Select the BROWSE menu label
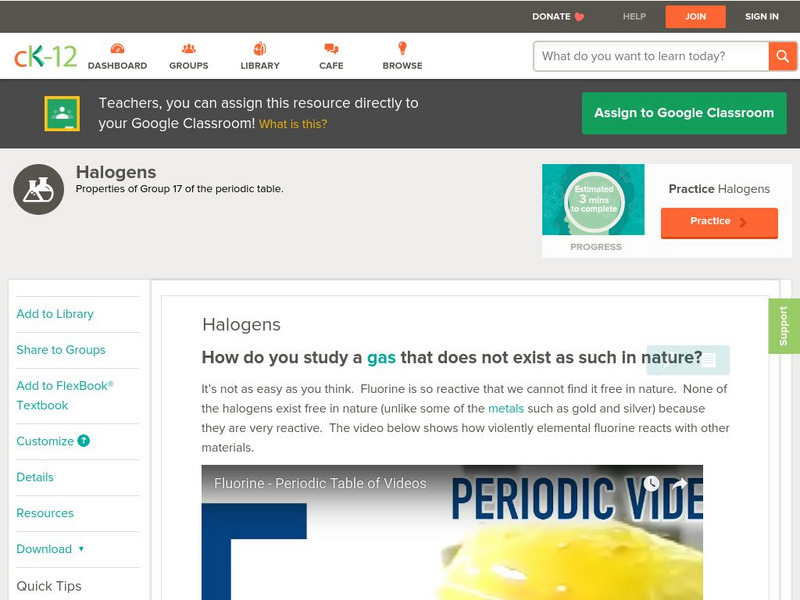 coord(403,66)
